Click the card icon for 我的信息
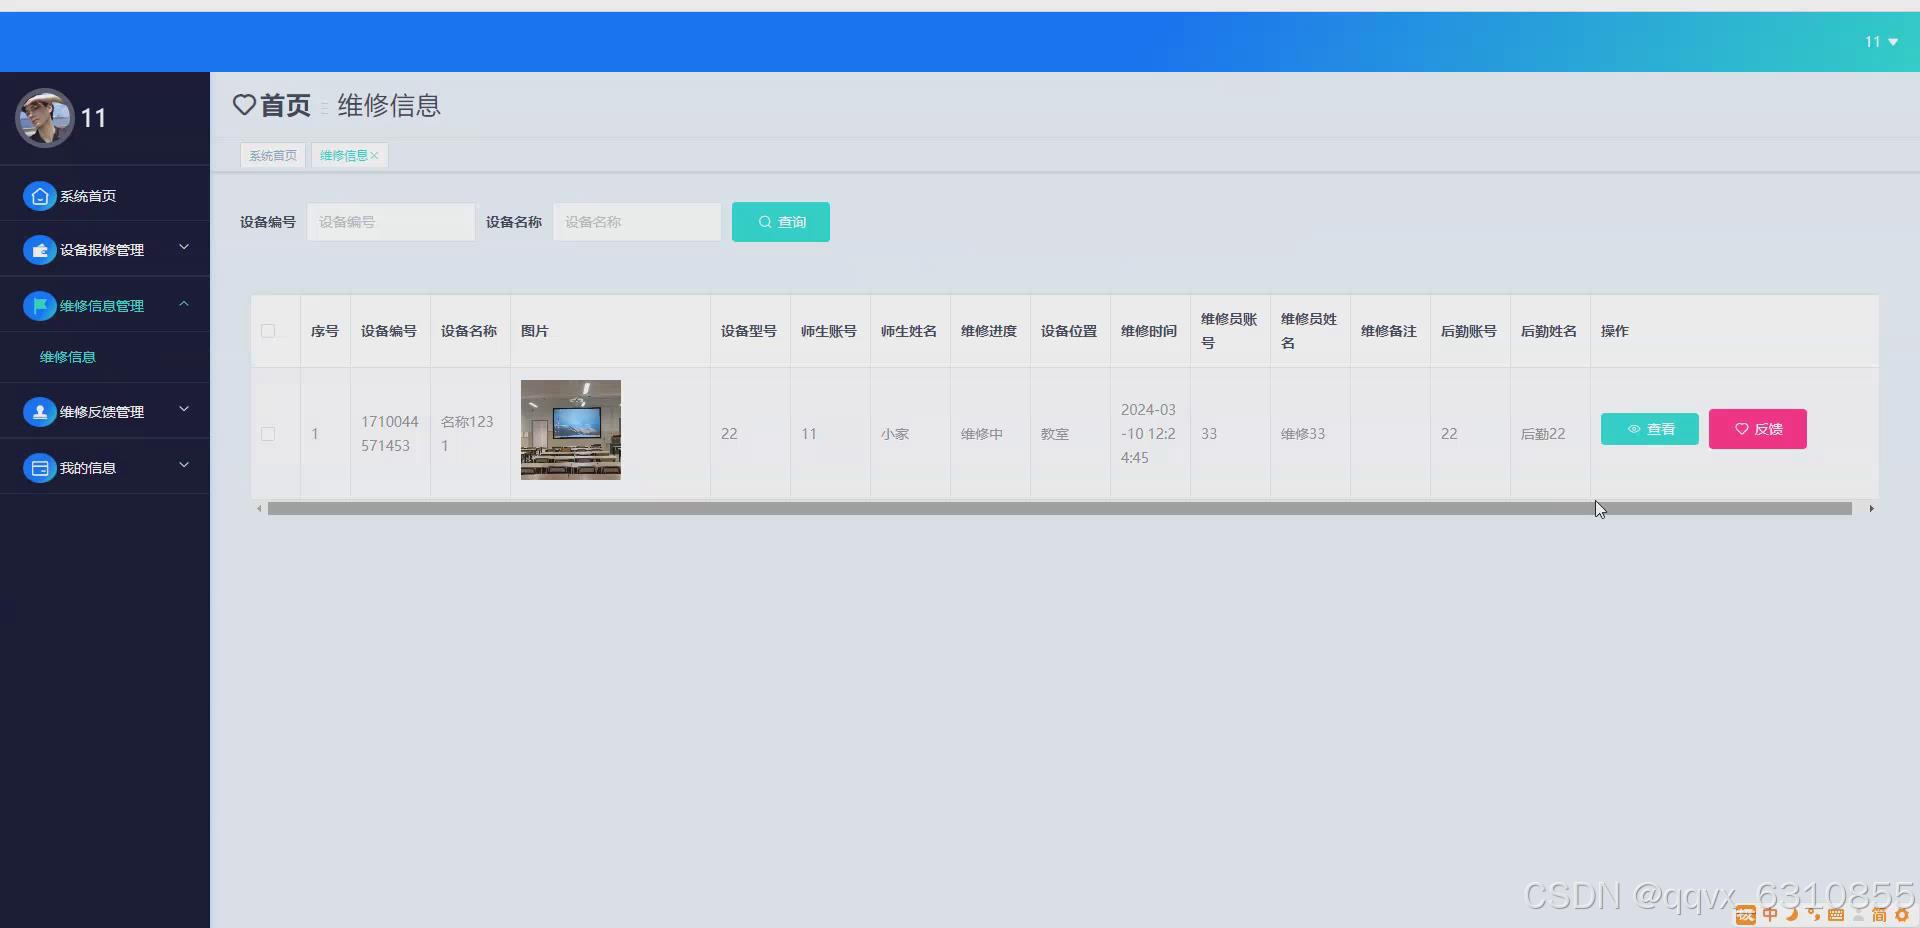This screenshot has height=928, width=1920. pyautogui.click(x=39, y=468)
